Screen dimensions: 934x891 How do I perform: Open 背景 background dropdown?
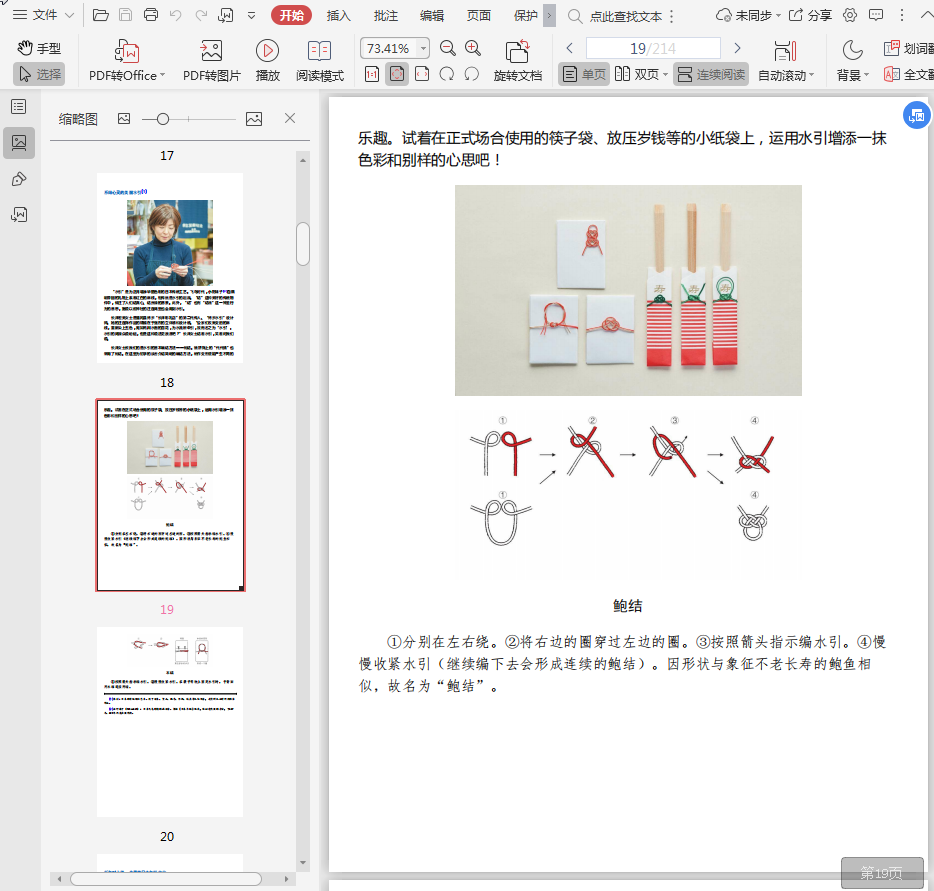[x=852, y=60]
